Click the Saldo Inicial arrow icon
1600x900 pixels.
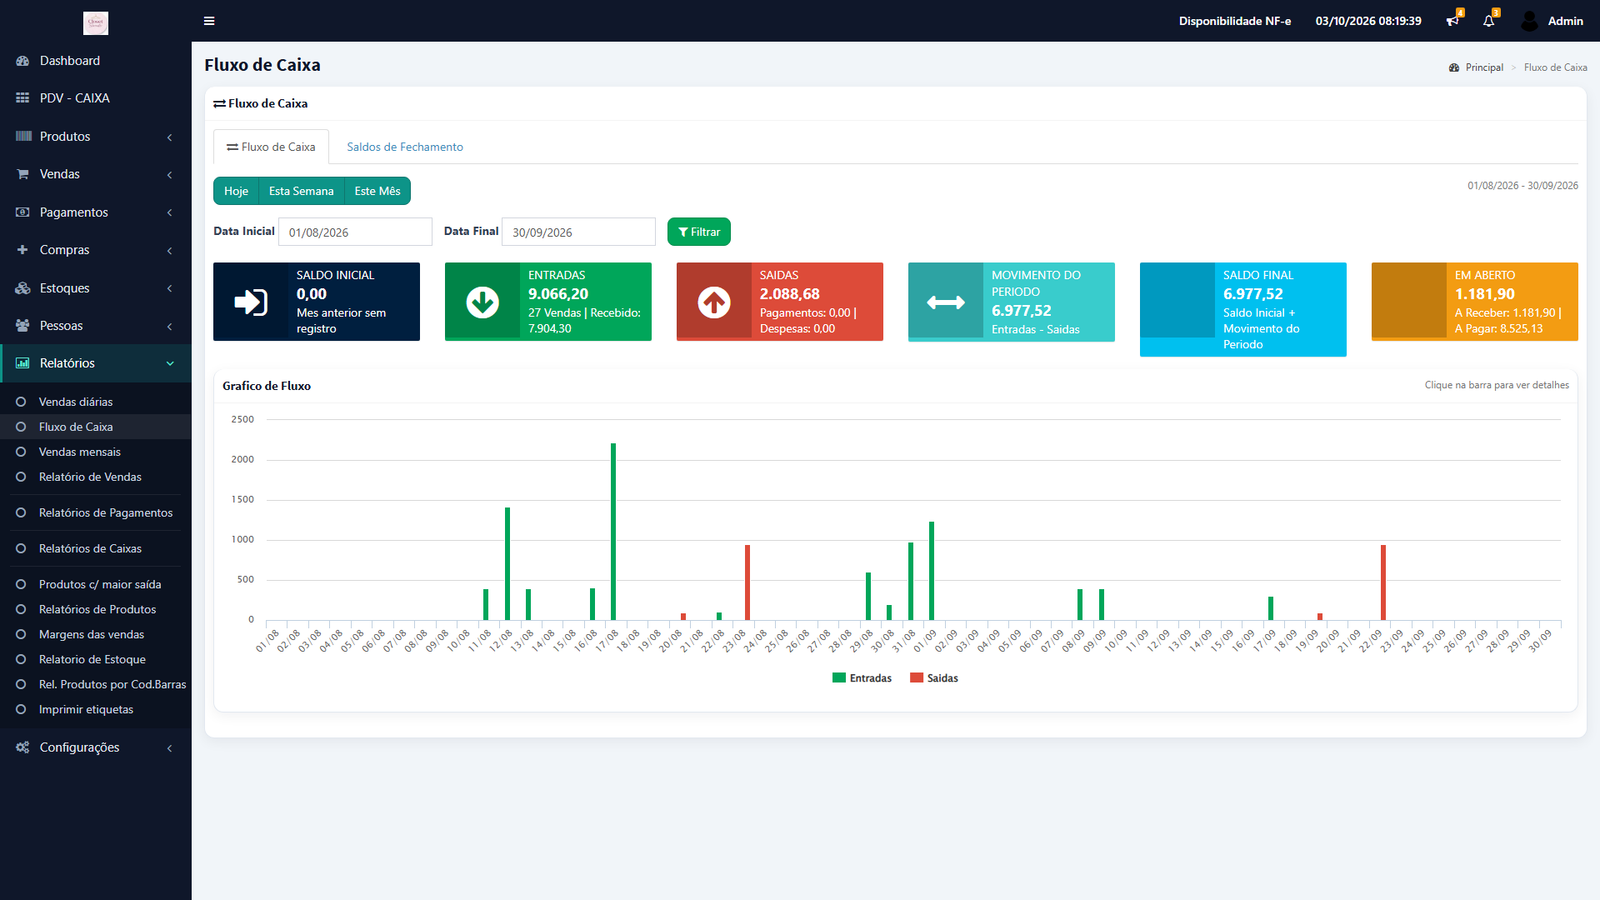point(250,302)
